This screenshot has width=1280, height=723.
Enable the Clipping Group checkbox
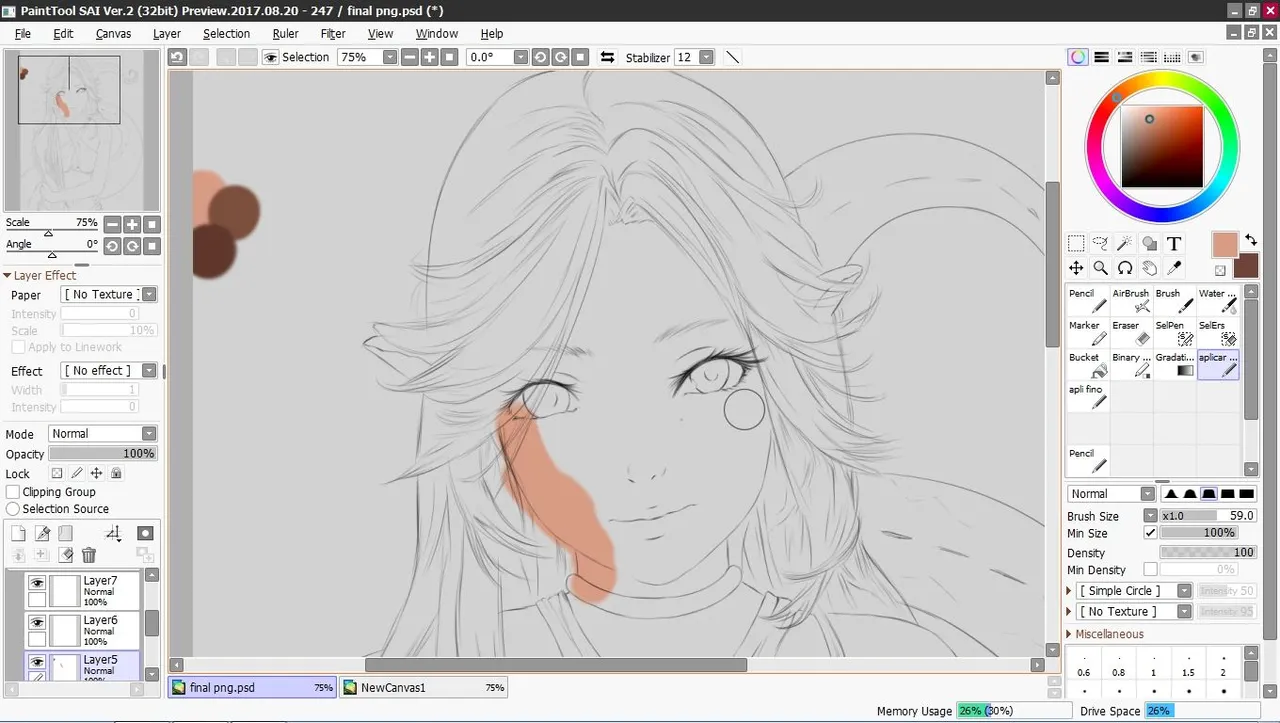coord(13,492)
